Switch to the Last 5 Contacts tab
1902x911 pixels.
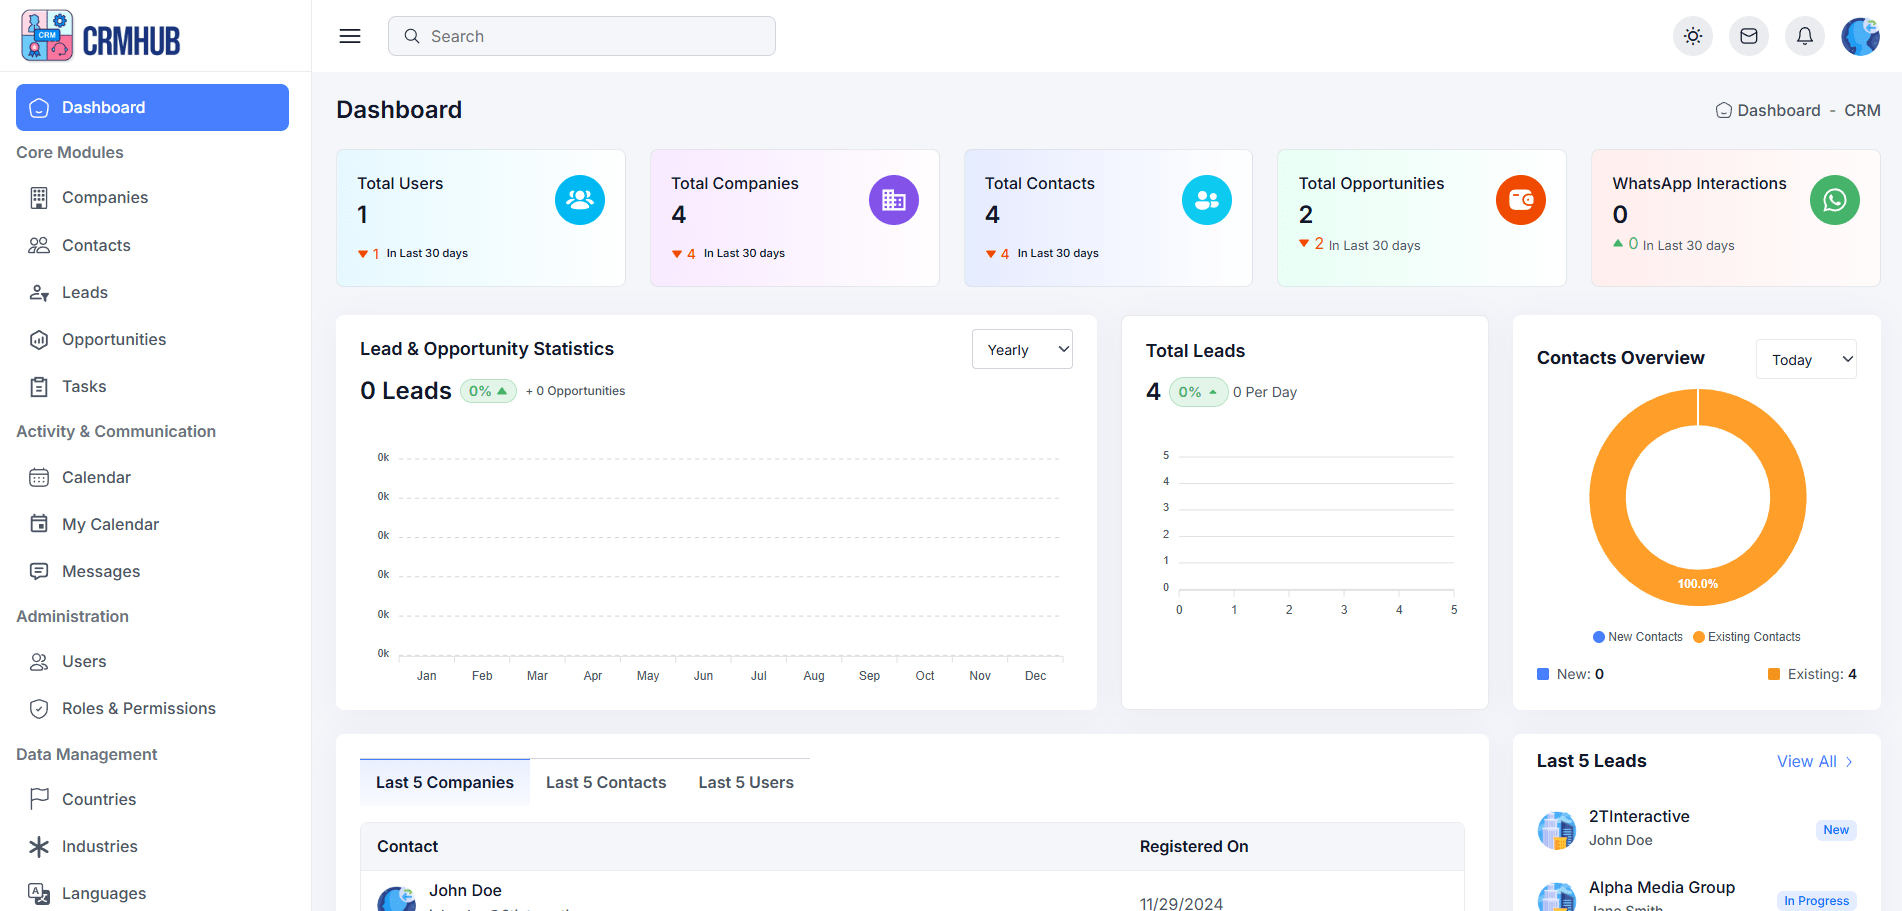click(605, 782)
